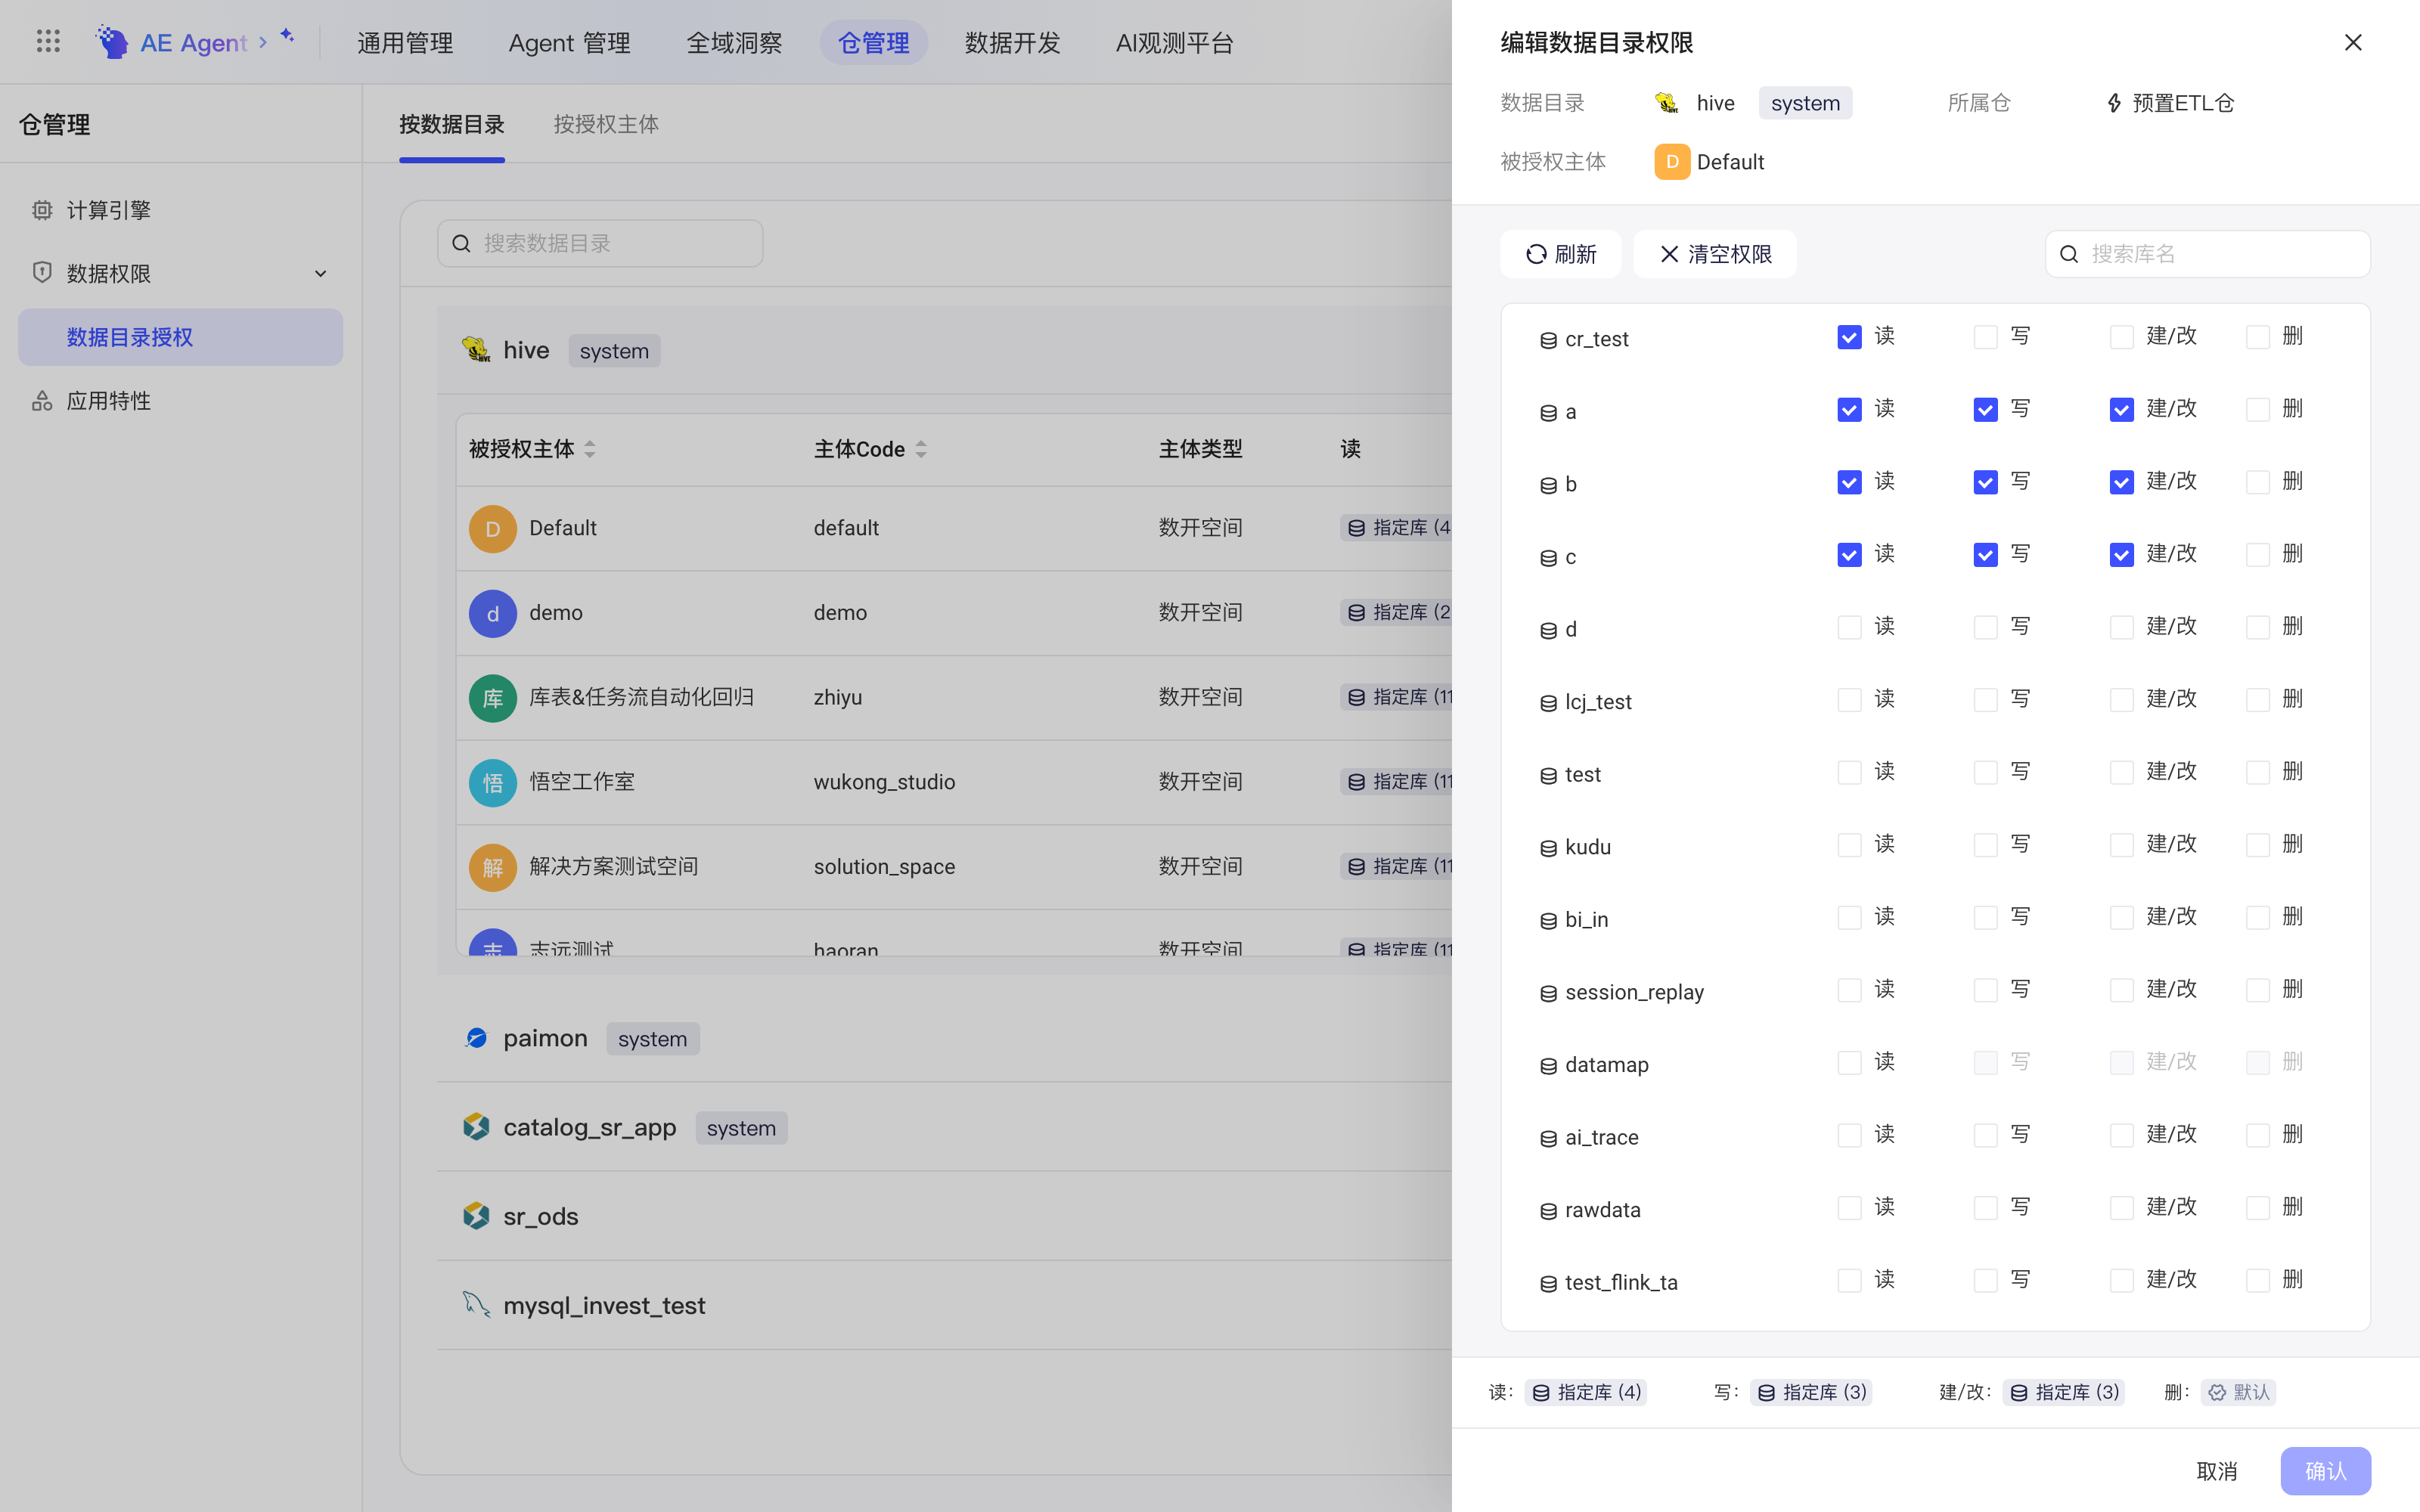Screen dimensions: 2420x1512
Task: Select 数据目录授权 in the sidebar
Action: [x=180, y=337]
